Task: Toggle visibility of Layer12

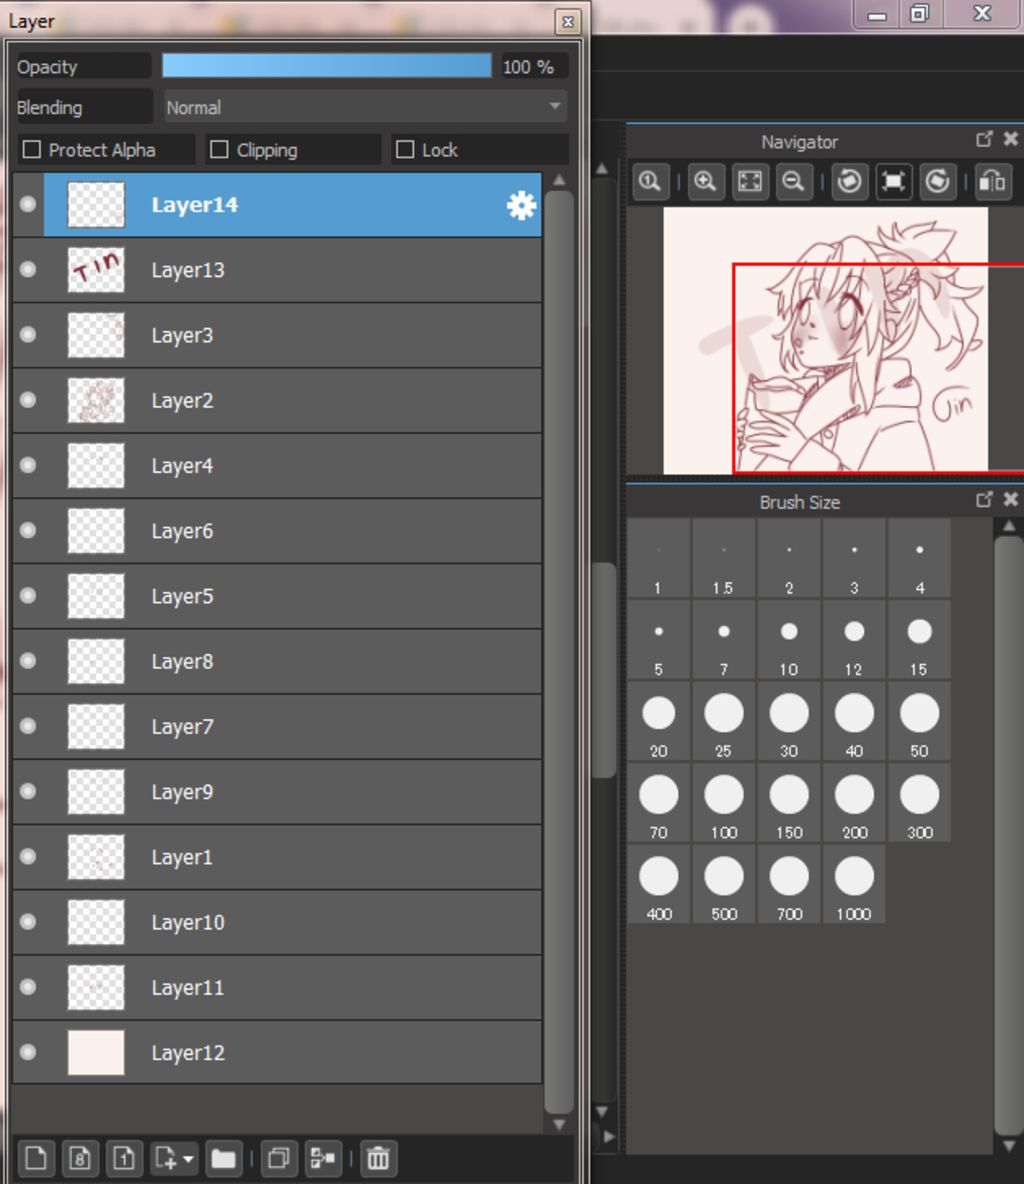Action: pyautogui.click(x=28, y=1052)
